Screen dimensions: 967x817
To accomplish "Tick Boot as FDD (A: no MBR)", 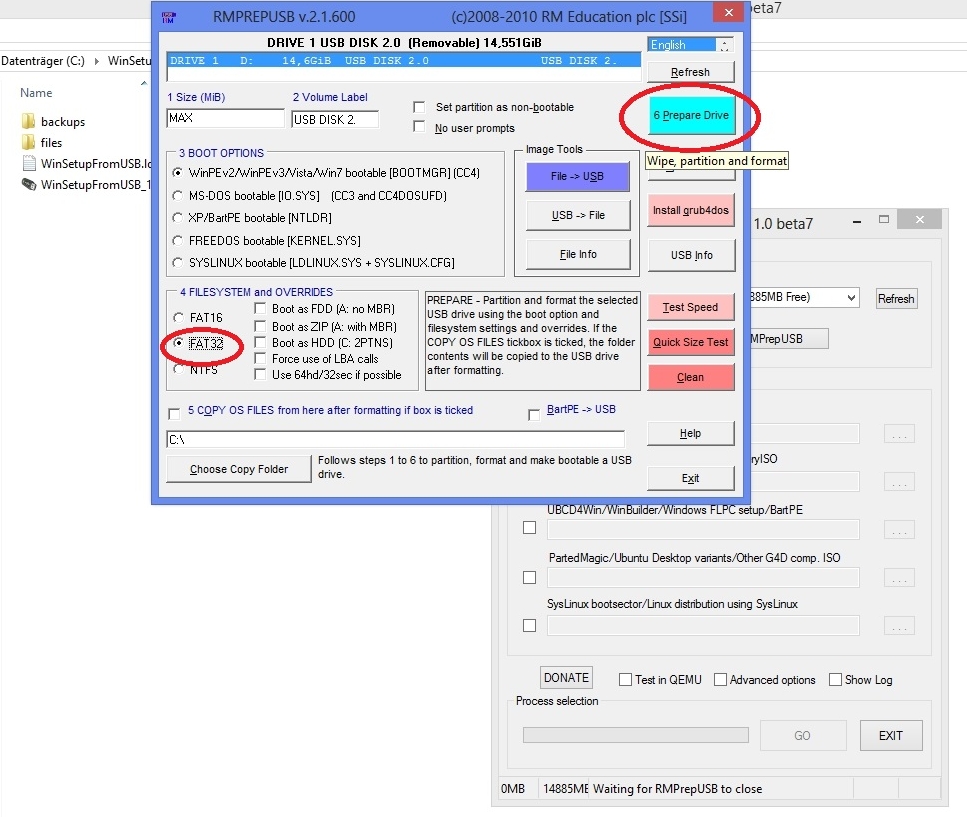I will pyautogui.click(x=260, y=308).
